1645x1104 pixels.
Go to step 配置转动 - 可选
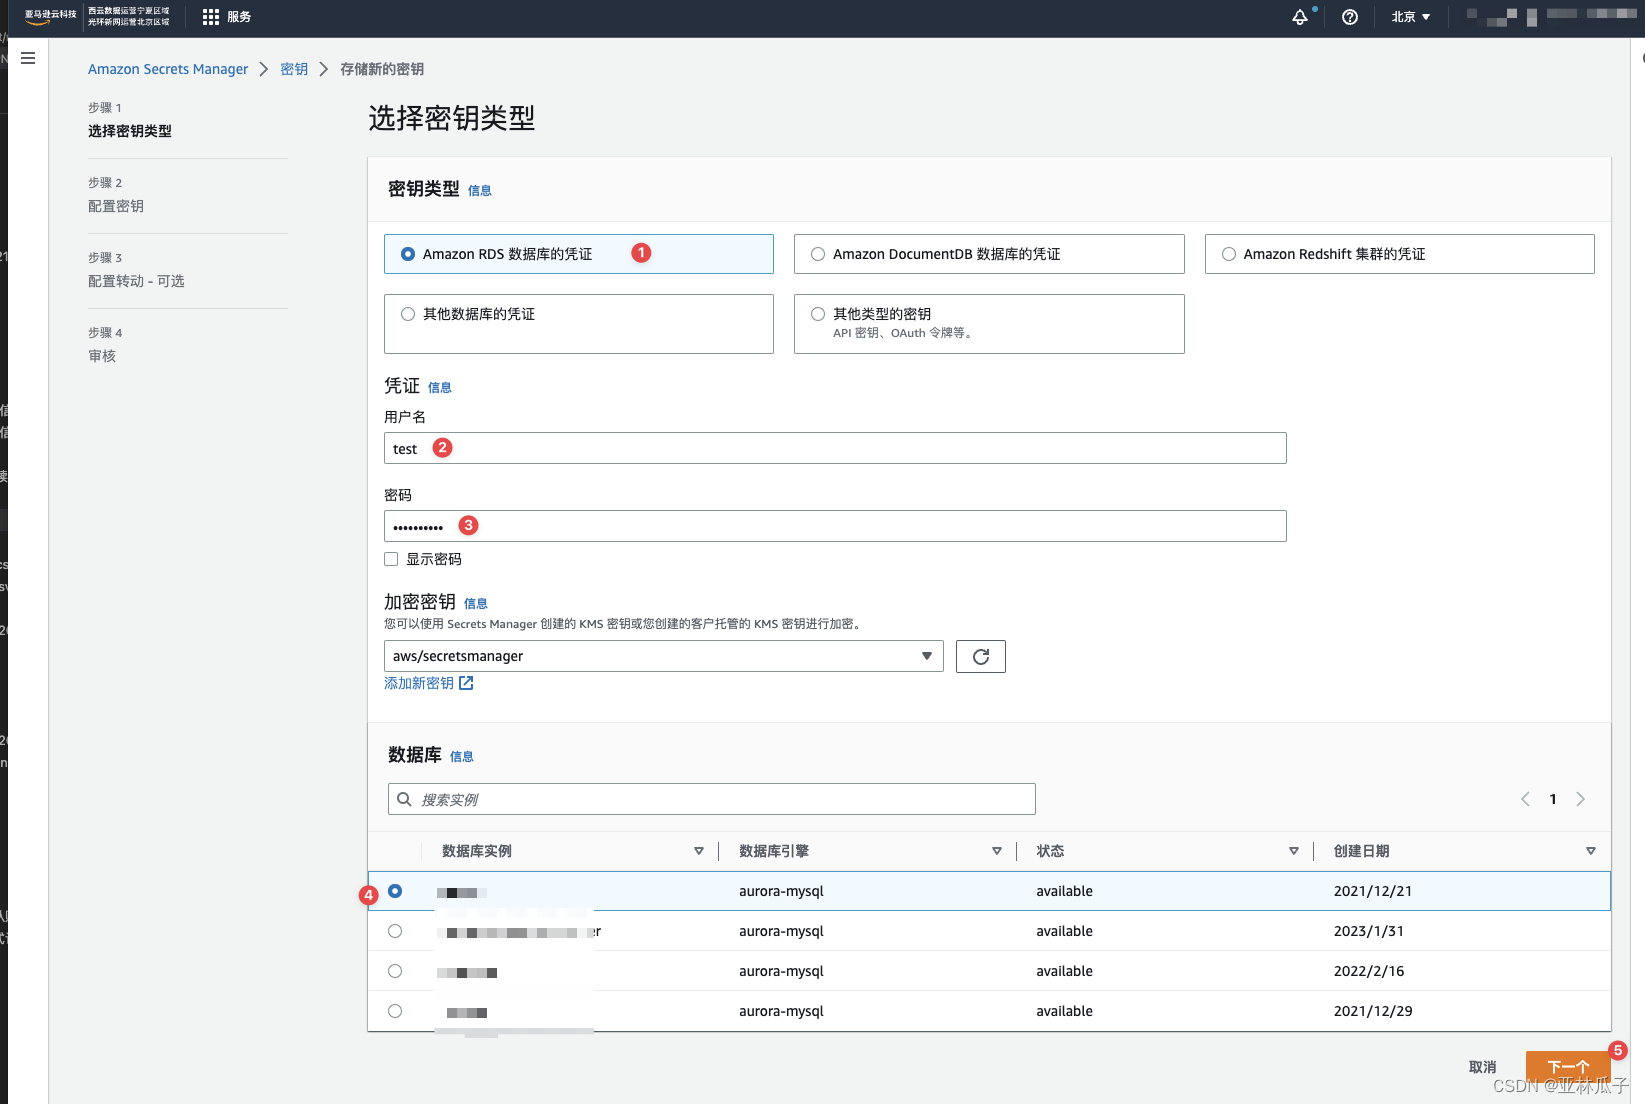click(136, 281)
